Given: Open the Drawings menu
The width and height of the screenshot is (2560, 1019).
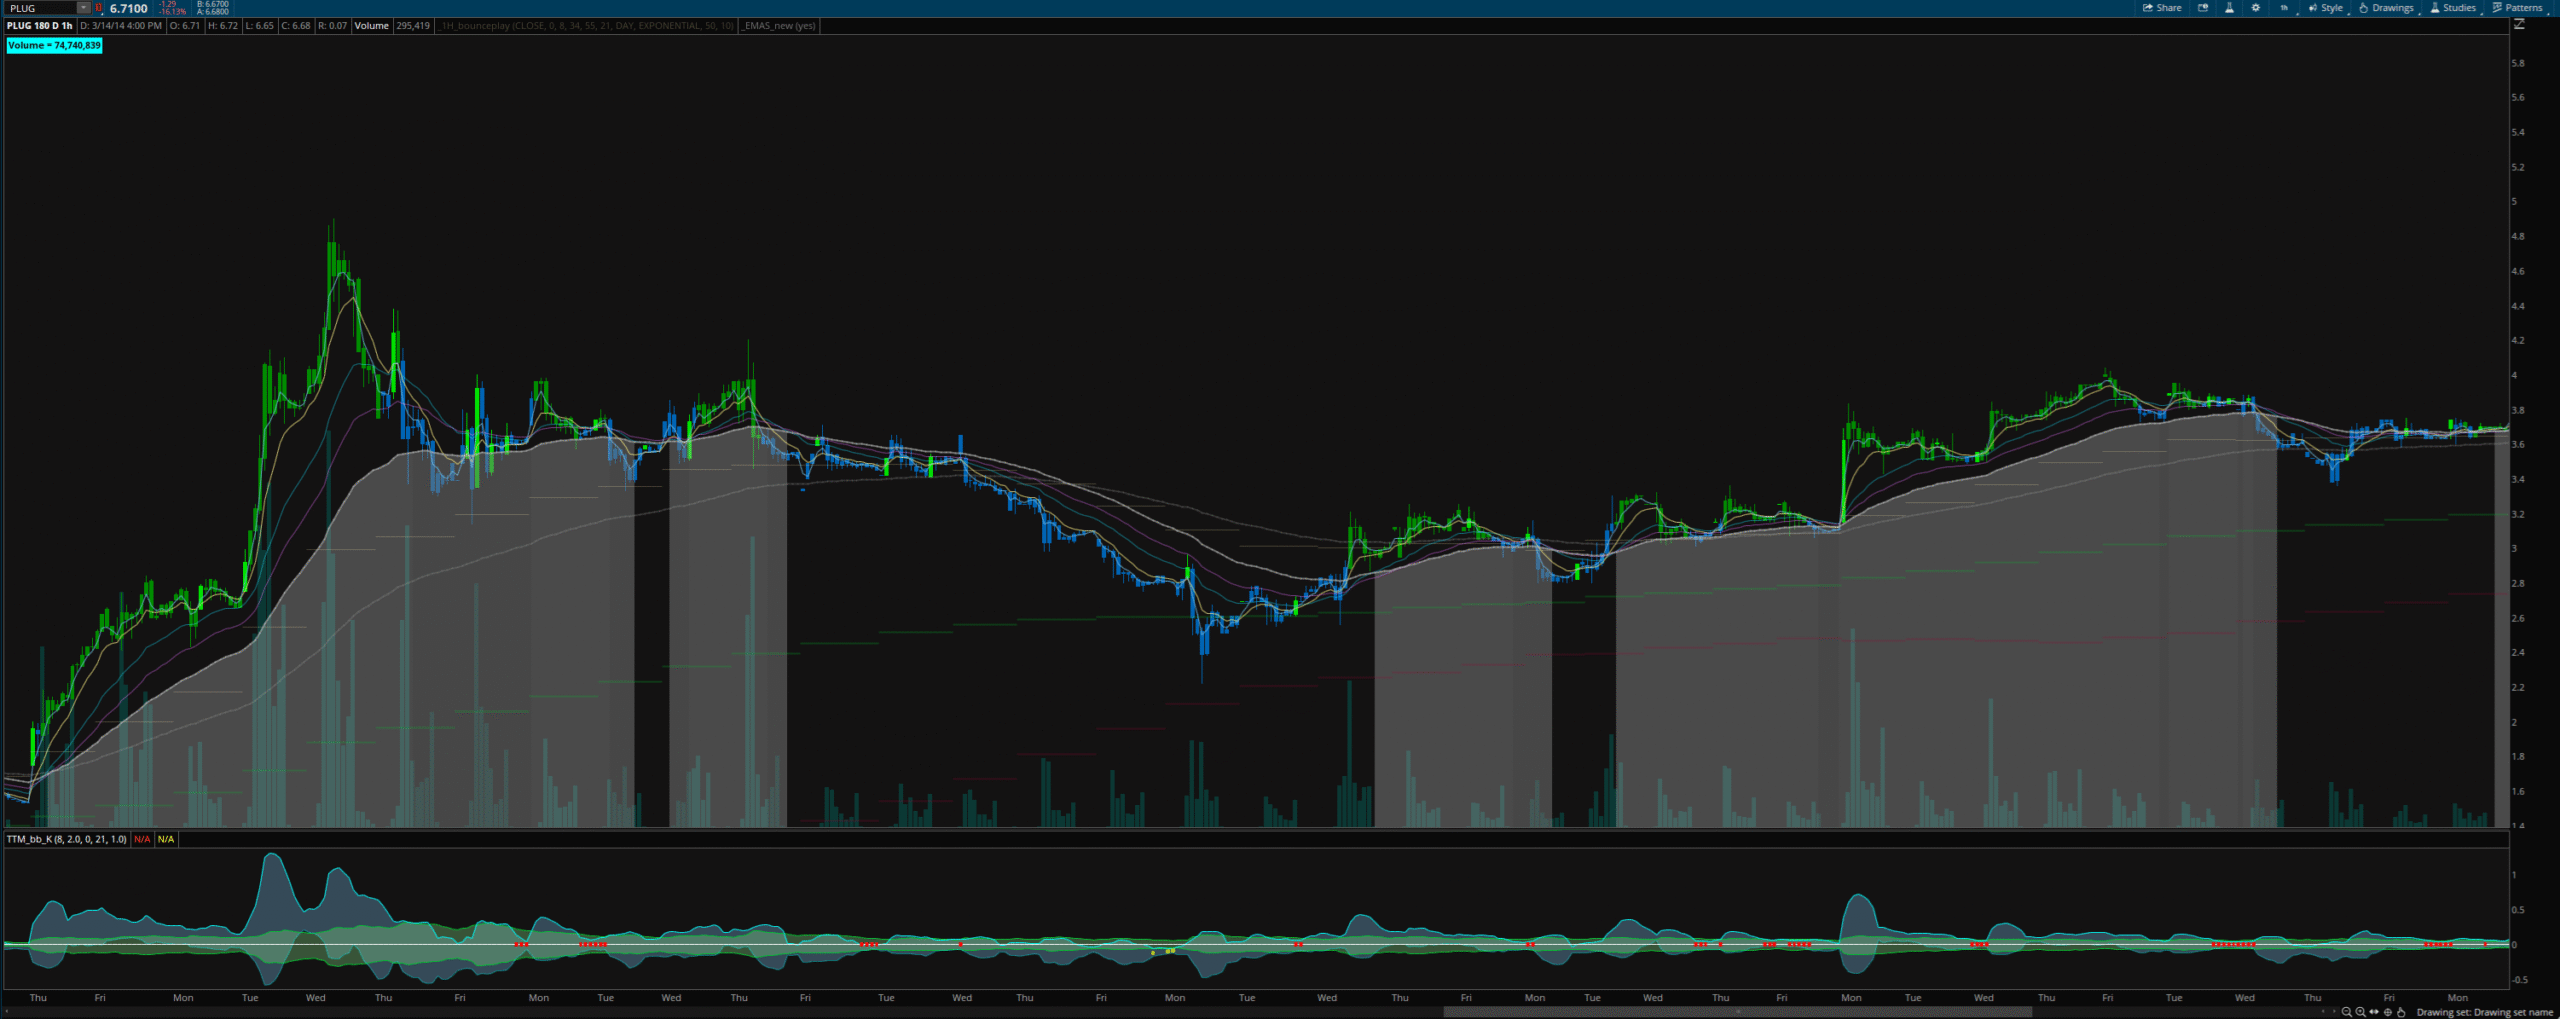Looking at the screenshot, I should (2386, 8).
